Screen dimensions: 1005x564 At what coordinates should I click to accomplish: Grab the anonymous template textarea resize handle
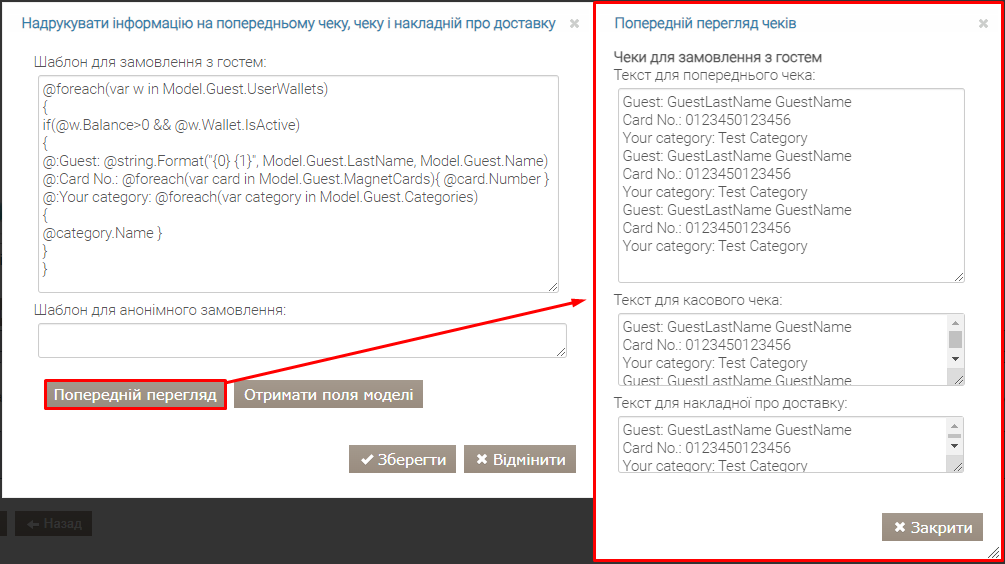561,352
